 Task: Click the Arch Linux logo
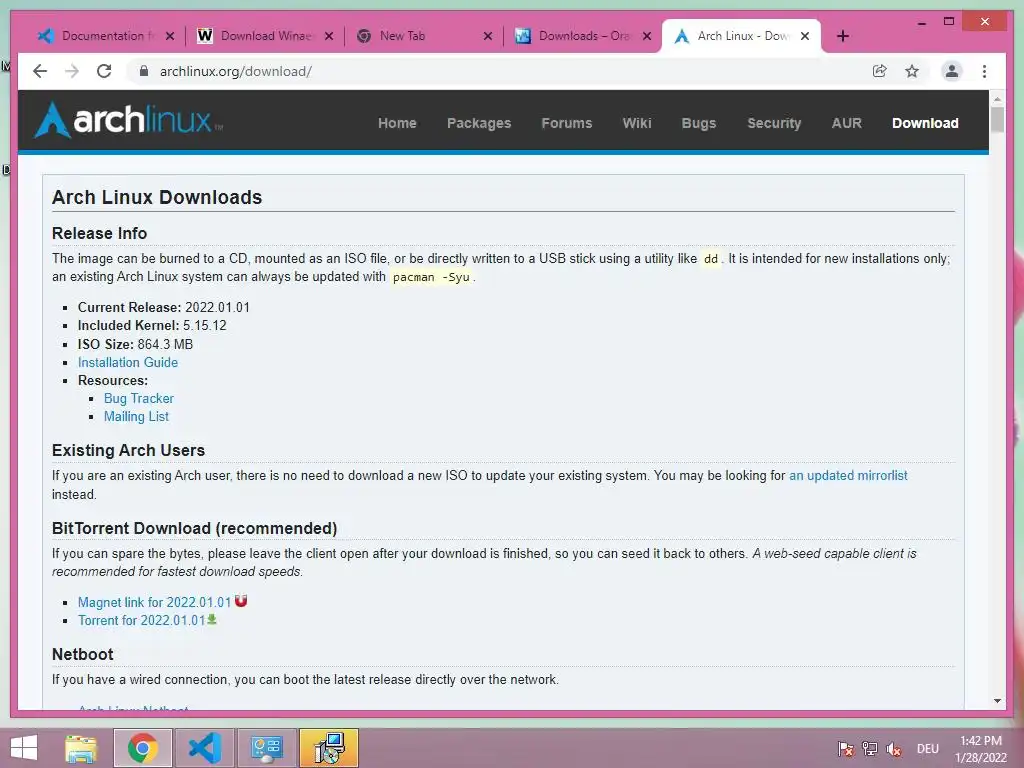(x=129, y=120)
